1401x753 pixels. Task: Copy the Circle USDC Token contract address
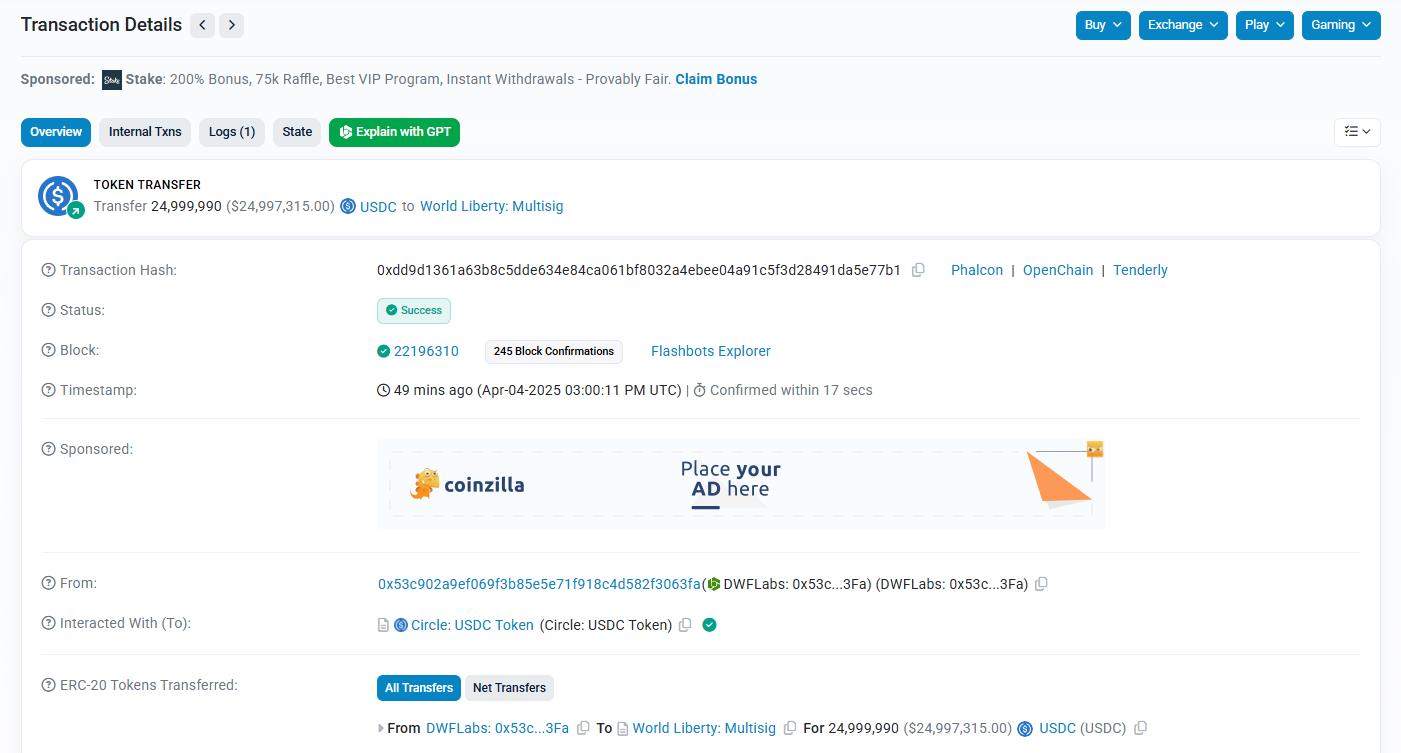click(x=685, y=625)
